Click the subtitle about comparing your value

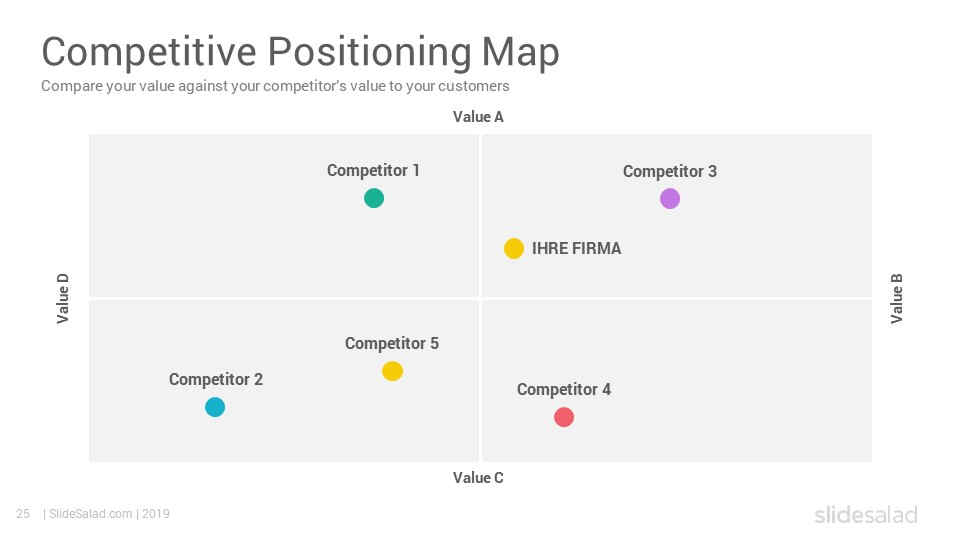275,86
